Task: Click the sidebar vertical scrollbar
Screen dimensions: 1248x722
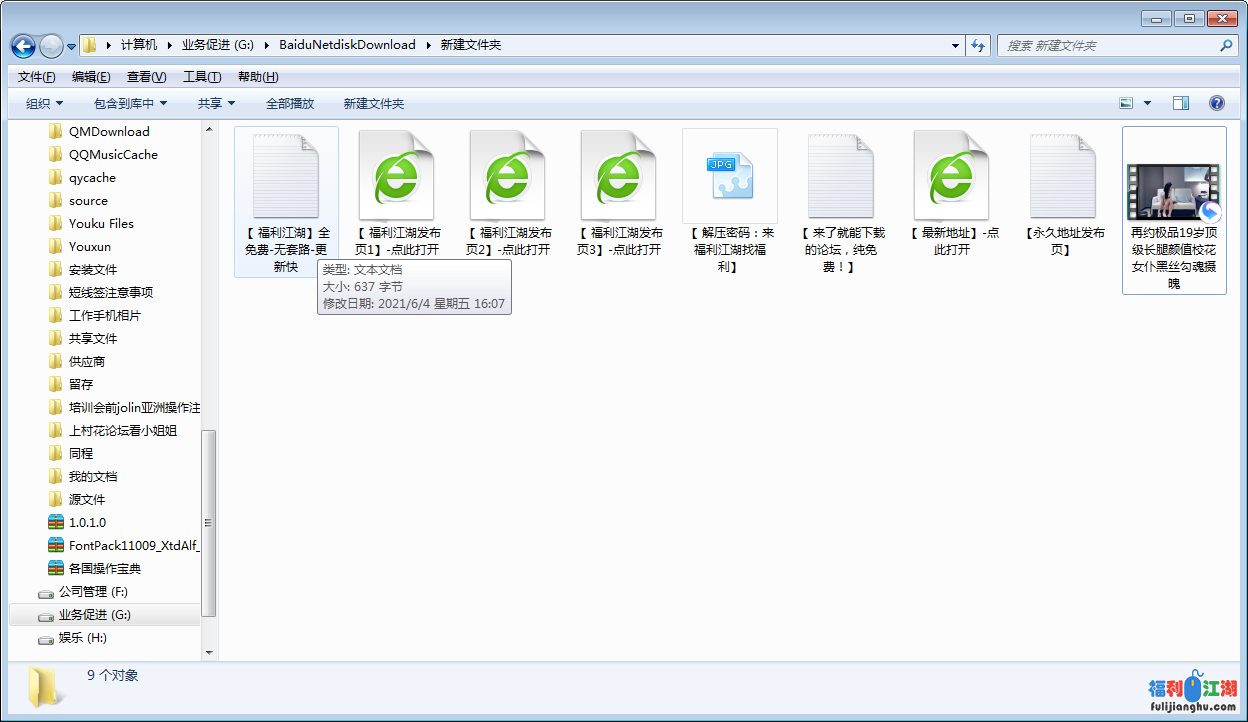Action: (x=209, y=520)
